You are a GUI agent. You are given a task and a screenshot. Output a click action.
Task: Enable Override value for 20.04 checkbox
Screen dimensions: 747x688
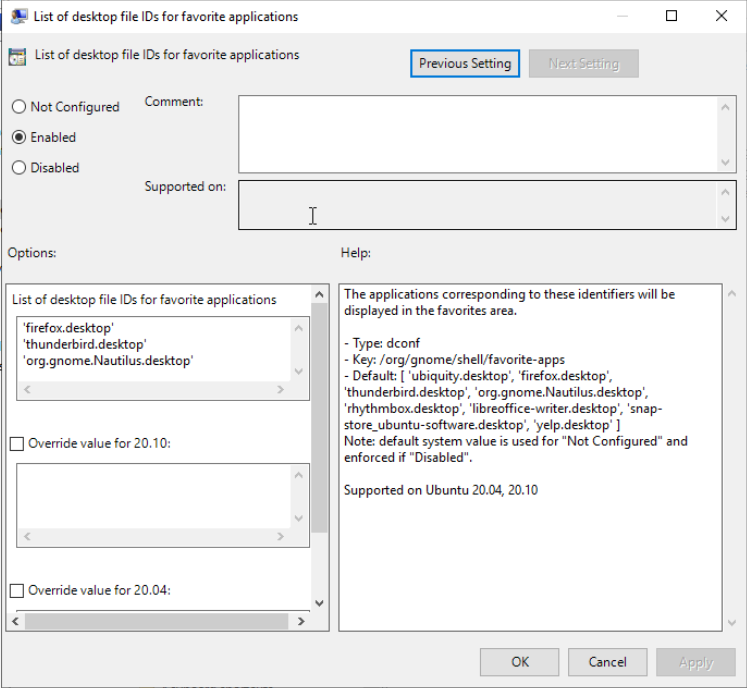(17, 590)
